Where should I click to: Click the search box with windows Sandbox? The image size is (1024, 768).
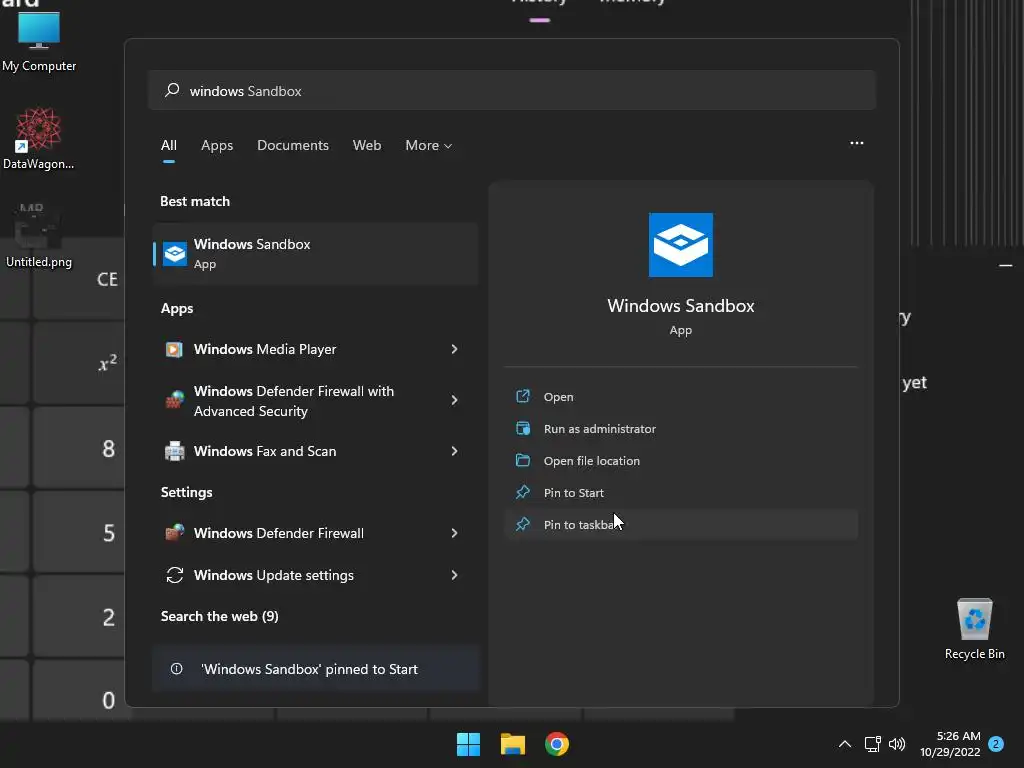pos(512,90)
